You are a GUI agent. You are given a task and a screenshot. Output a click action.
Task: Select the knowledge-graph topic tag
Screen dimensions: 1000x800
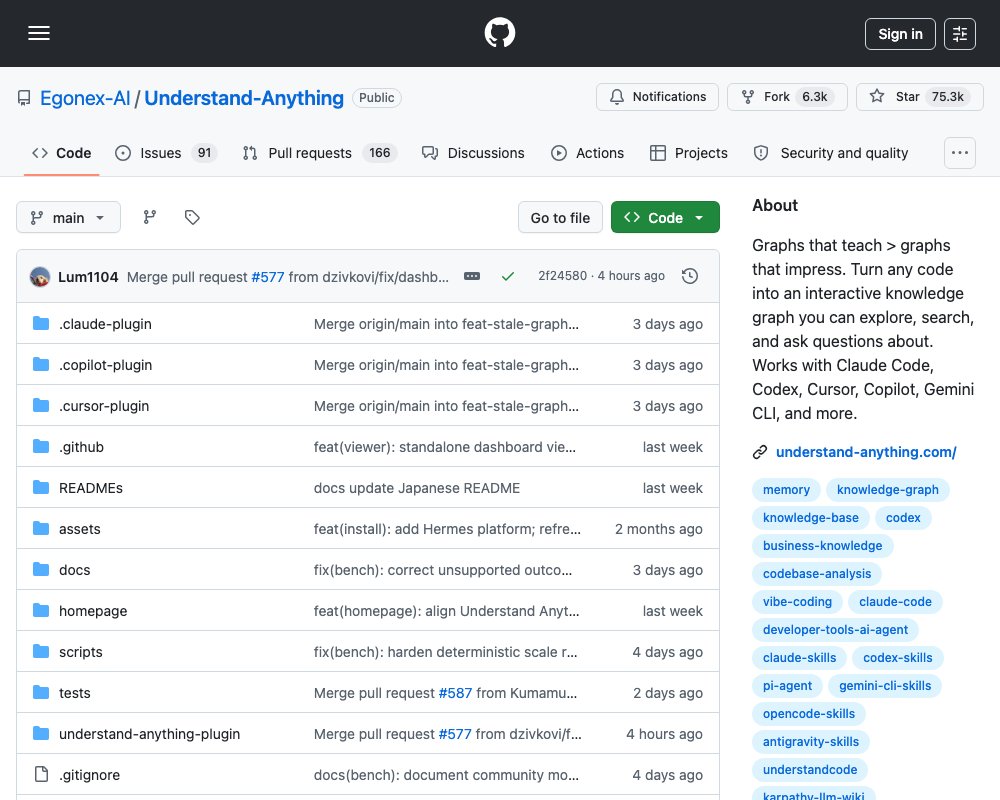(x=887, y=490)
